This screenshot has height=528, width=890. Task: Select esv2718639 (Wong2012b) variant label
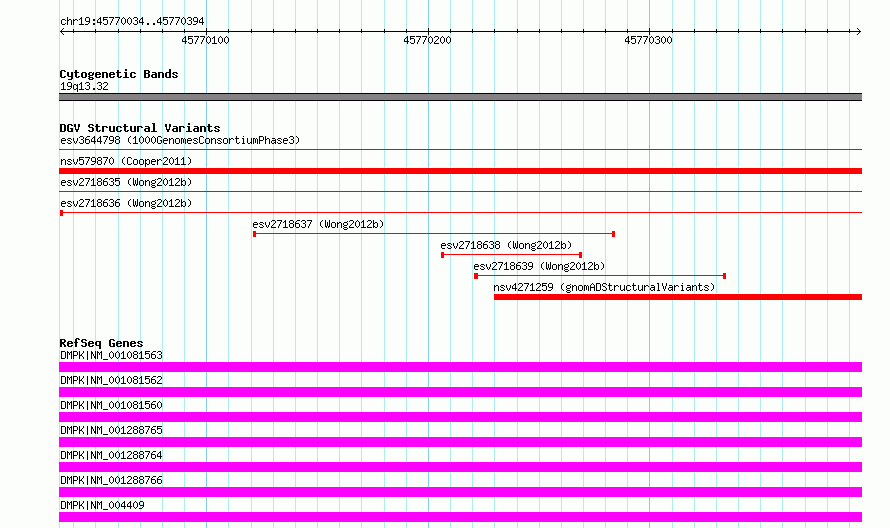point(539,266)
